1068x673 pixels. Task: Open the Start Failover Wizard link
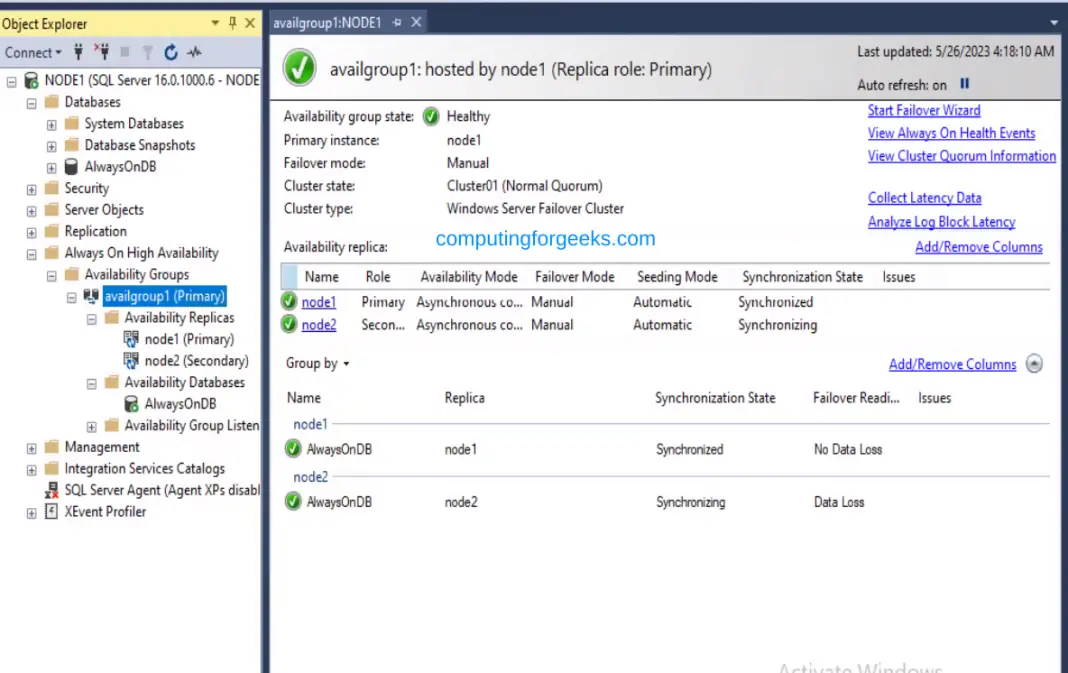[923, 111]
